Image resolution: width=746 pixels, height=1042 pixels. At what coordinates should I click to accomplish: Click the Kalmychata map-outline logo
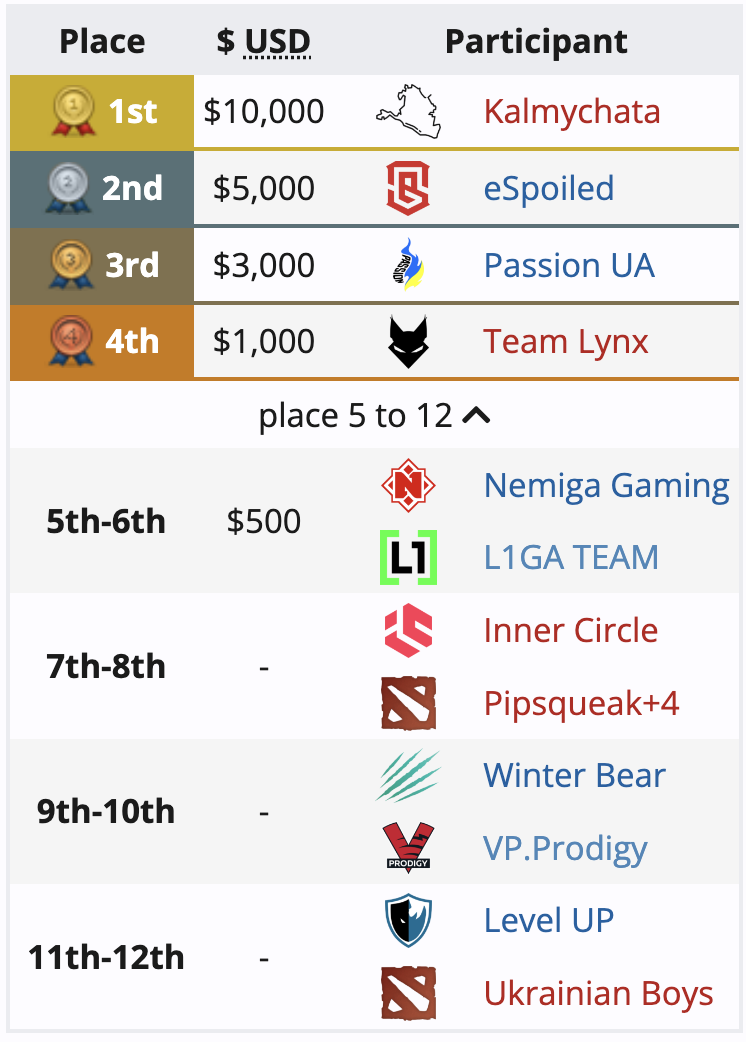point(408,112)
